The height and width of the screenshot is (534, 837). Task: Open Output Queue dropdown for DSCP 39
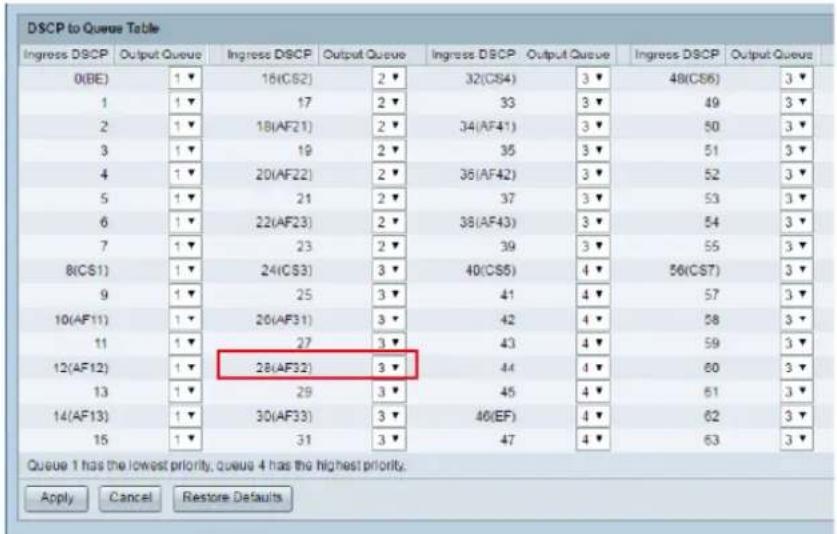[x=593, y=246]
